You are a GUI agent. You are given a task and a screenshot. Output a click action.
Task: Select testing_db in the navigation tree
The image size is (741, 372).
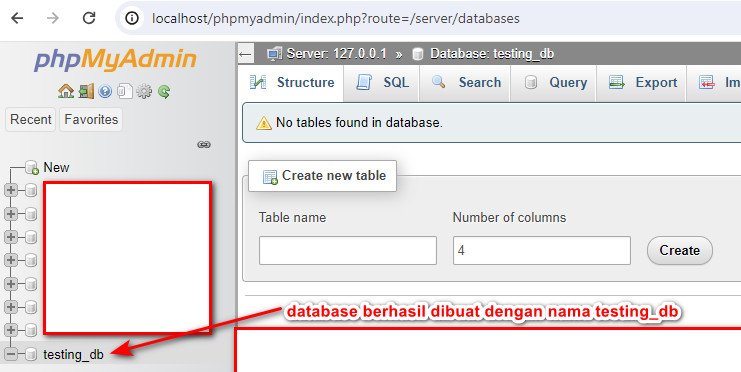pos(73,354)
